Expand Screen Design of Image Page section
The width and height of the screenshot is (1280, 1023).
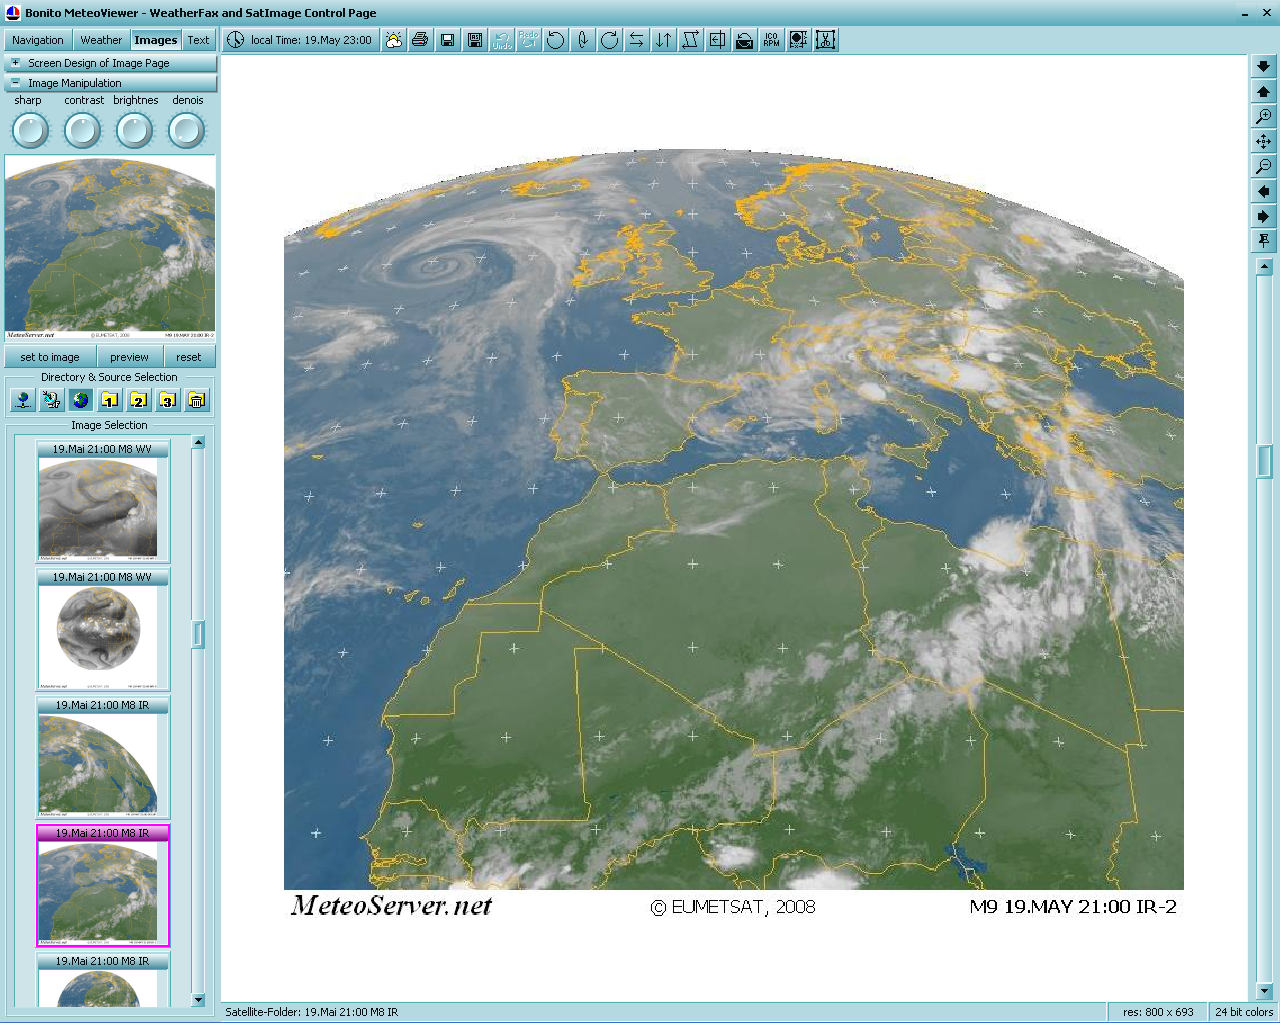pyautogui.click(x=15, y=63)
